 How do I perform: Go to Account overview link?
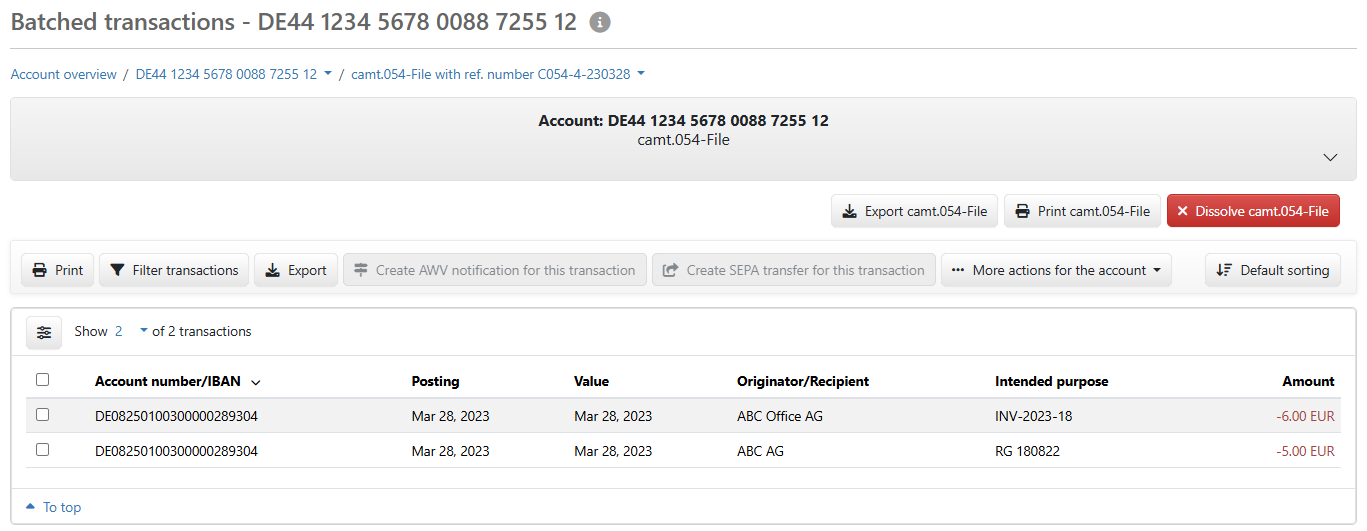(x=64, y=74)
